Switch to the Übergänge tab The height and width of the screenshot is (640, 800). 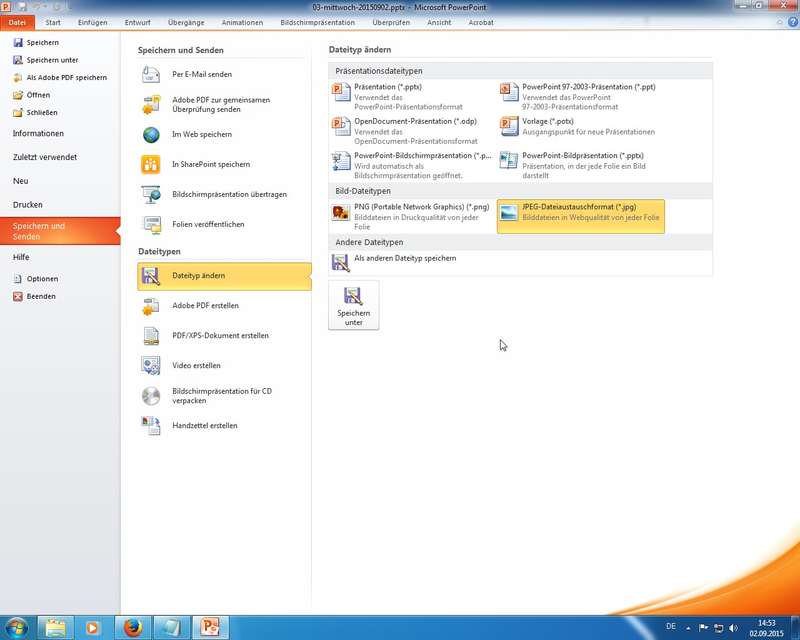tap(186, 22)
